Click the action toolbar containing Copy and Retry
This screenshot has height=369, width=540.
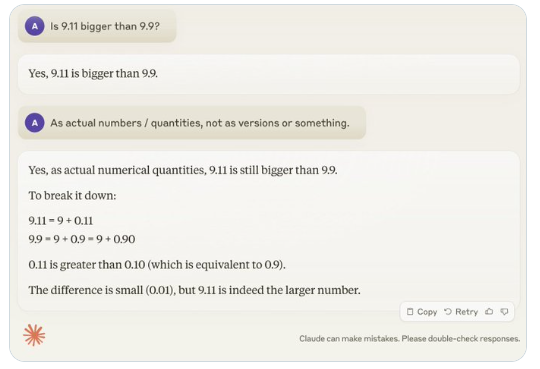tap(457, 312)
